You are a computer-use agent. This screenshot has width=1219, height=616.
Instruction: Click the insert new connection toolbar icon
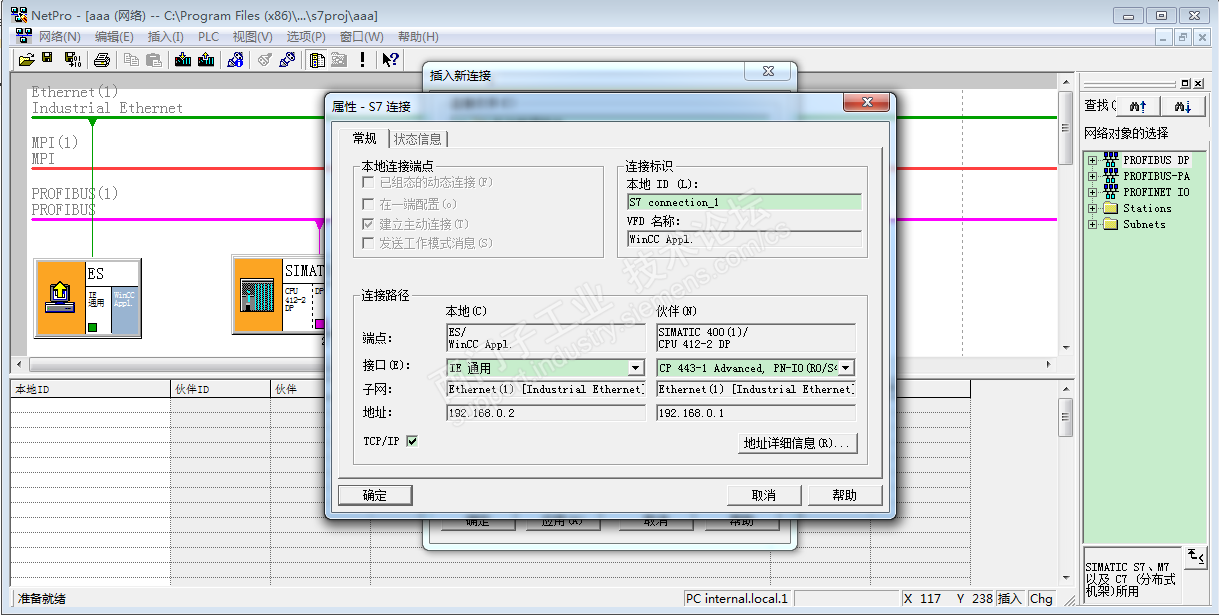(x=288, y=60)
